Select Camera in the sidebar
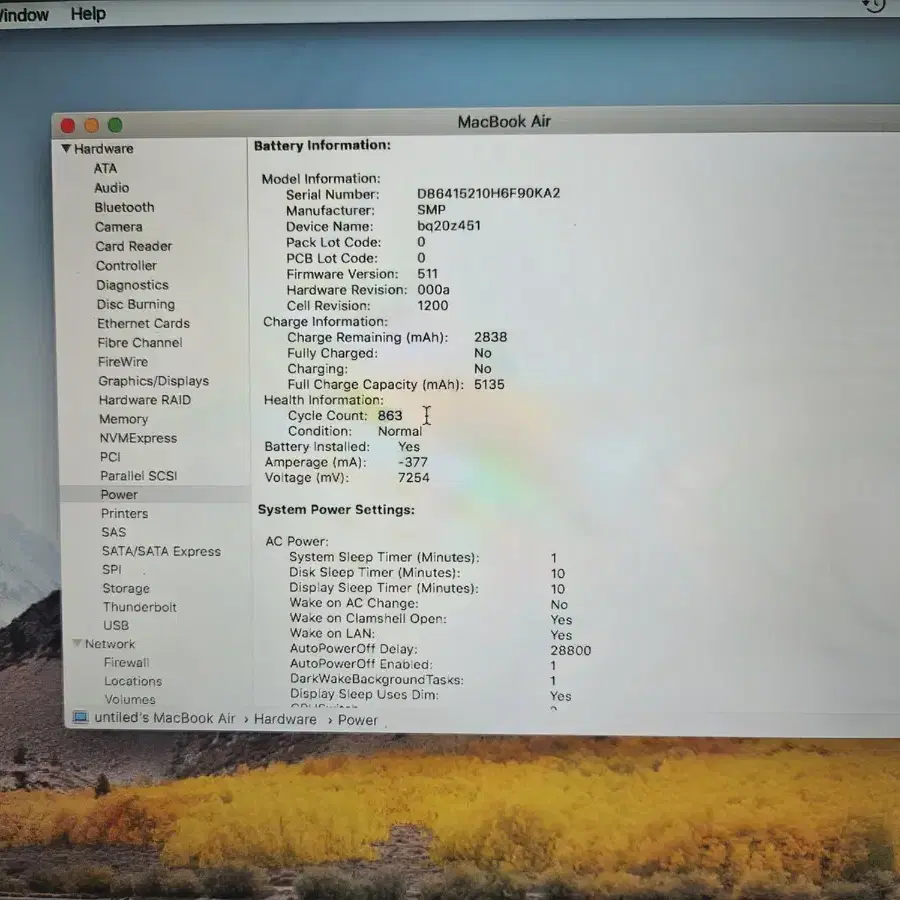The height and width of the screenshot is (900, 900). point(119,227)
